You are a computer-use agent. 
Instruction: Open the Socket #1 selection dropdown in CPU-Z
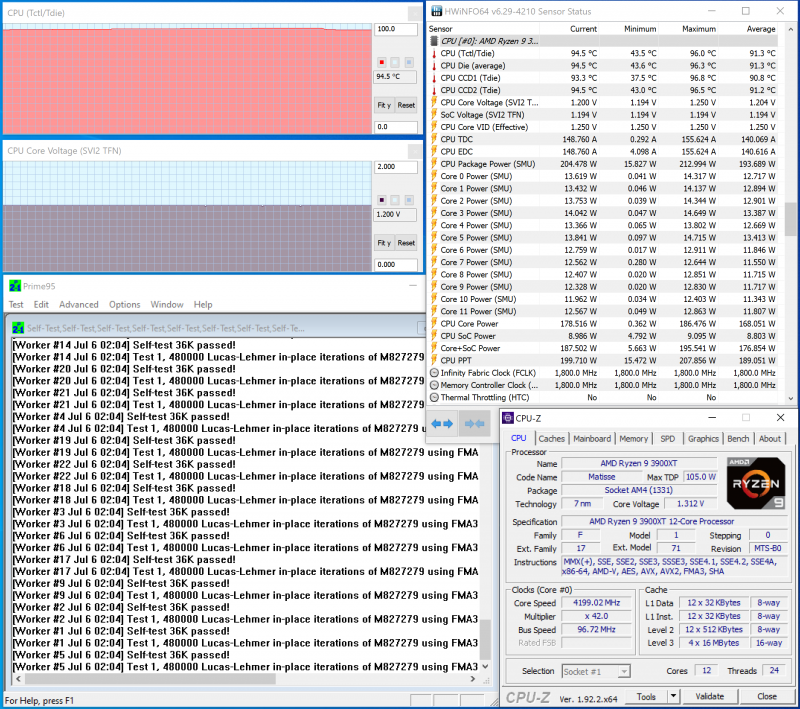pyautogui.click(x=596, y=671)
